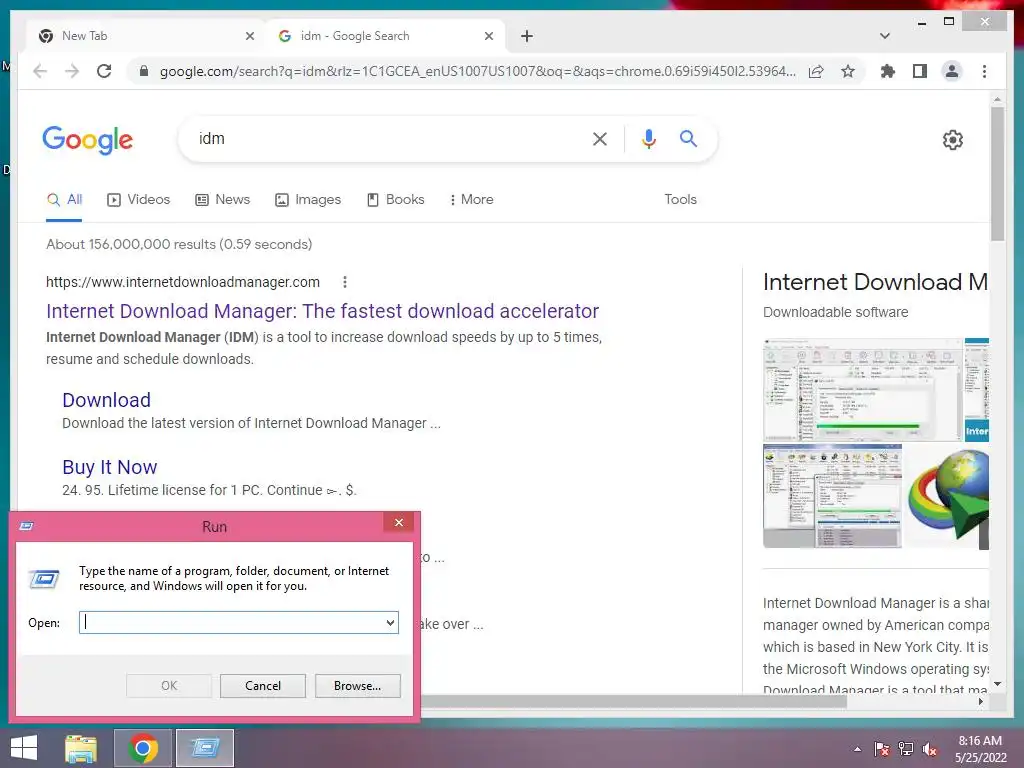Image resolution: width=1024 pixels, height=768 pixels.
Task: Switch to News results
Action: tap(223, 199)
